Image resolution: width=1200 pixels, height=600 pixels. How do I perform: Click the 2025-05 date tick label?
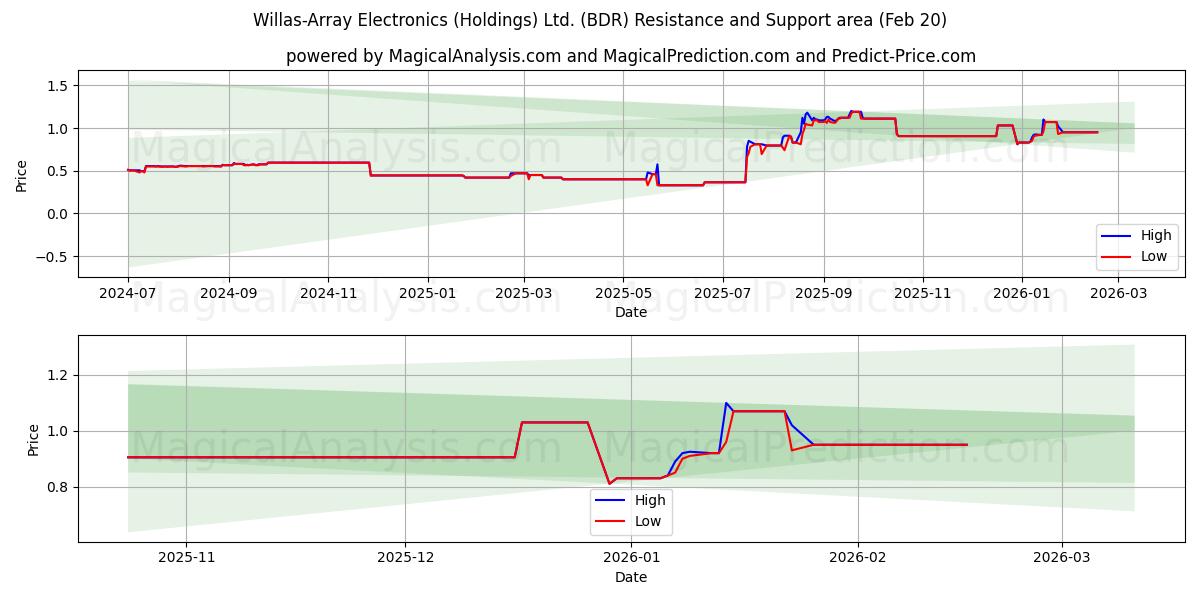click(x=623, y=294)
